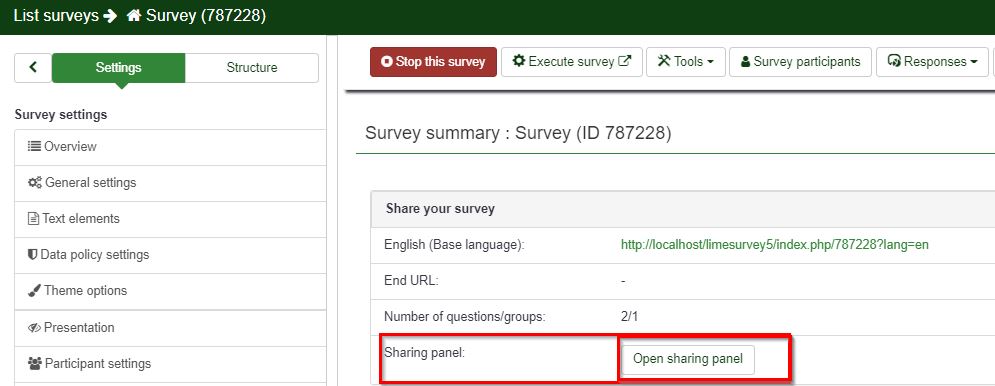The width and height of the screenshot is (995, 386).
Task: Click the icon on the Responses button
Action: click(894, 62)
